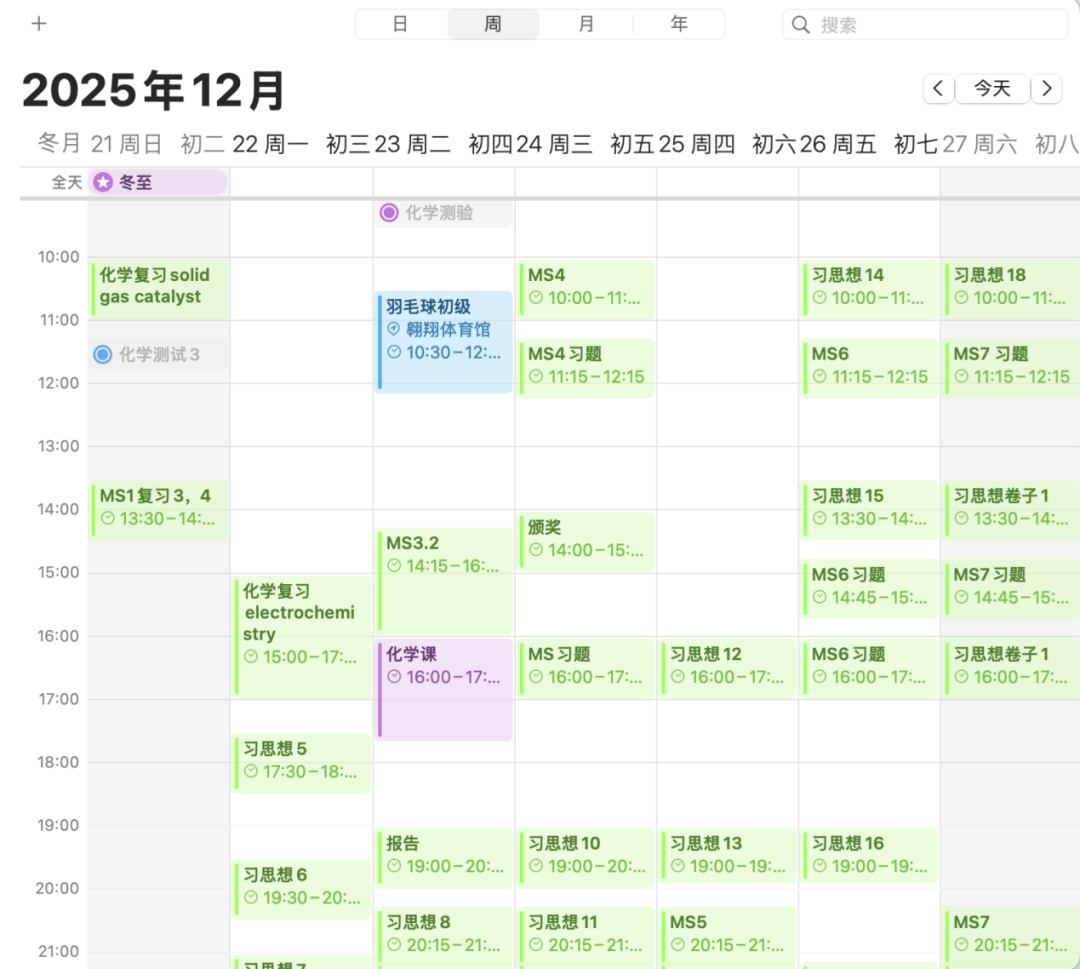Image resolution: width=1080 pixels, height=969 pixels.
Task: Select MS7 event at 20:15
Action: (1011, 934)
